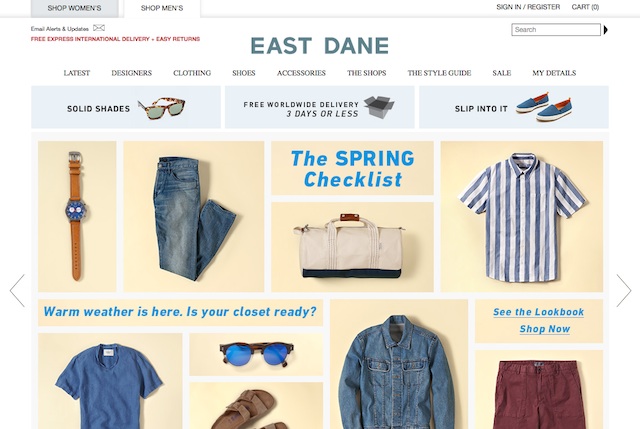Focus the Search input field
This screenshot has width=640, height=429.
click(556, 30)
